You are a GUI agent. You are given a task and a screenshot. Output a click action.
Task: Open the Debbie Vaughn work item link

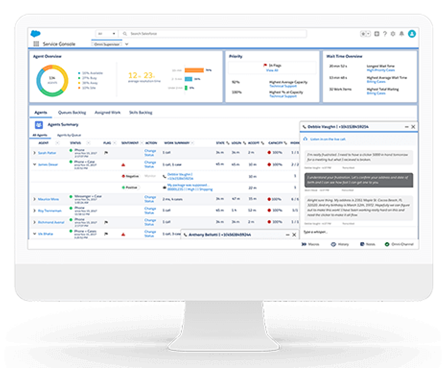[180, 176]
